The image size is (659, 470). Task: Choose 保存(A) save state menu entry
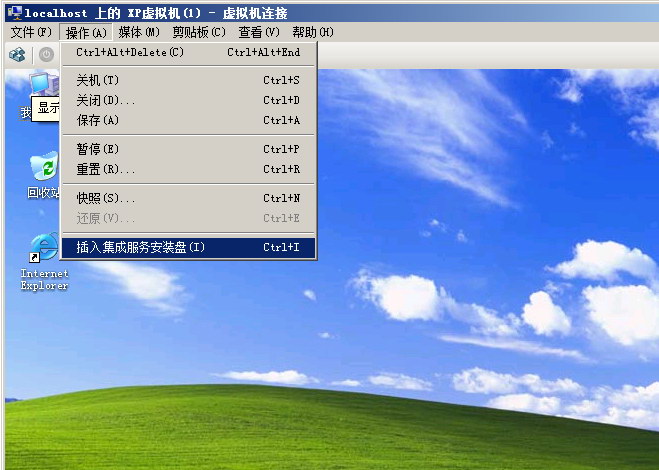point(188,120)
